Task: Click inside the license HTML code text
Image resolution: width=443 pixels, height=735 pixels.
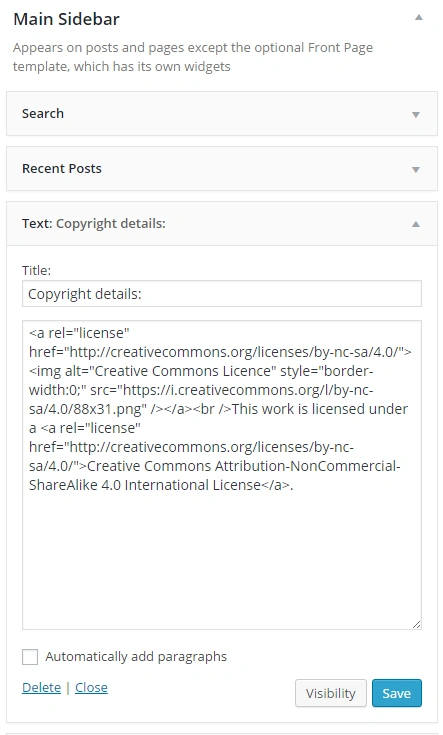Action: pos(218,408)
